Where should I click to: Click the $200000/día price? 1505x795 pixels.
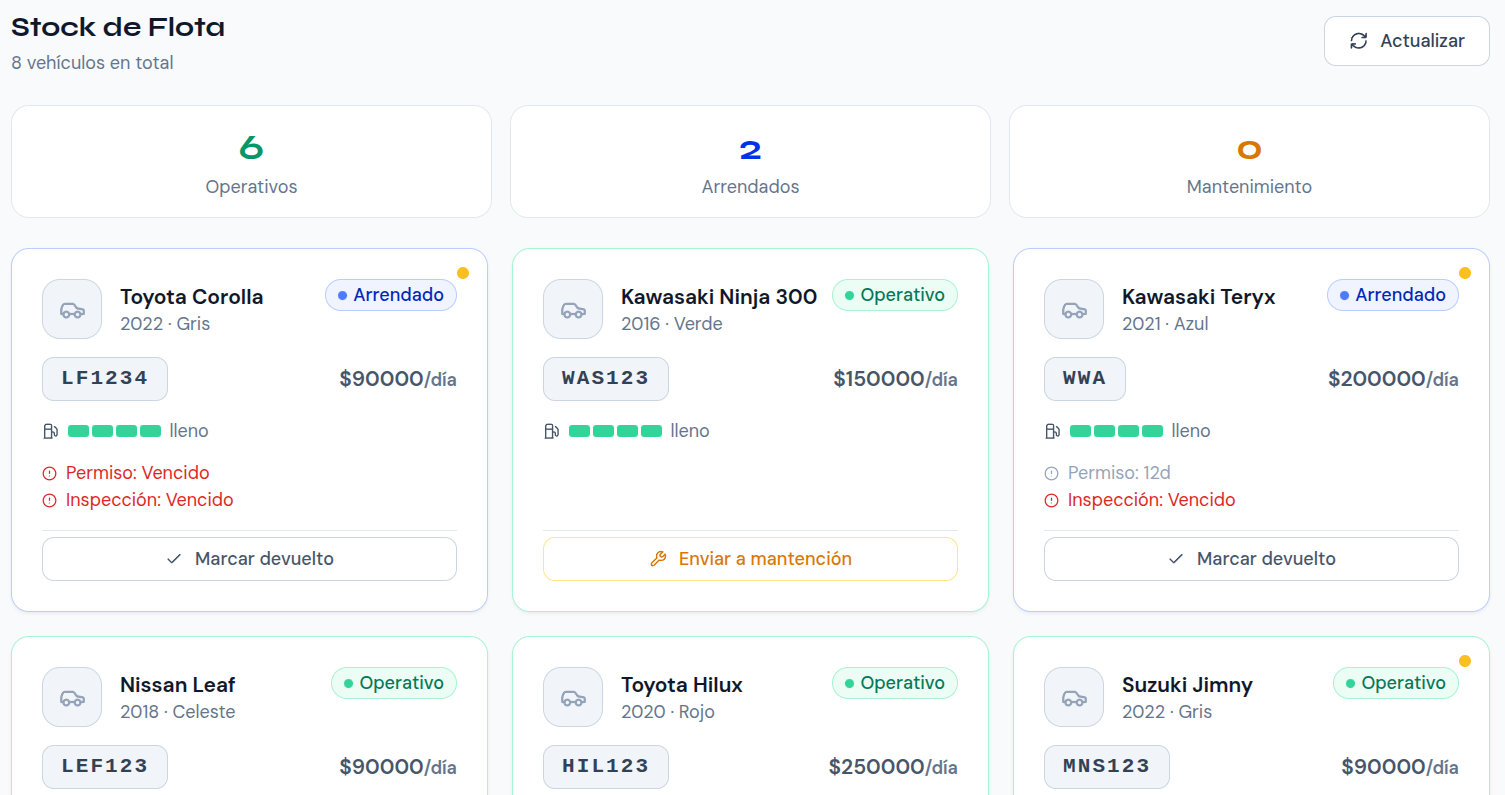(x=1393, y=379)
